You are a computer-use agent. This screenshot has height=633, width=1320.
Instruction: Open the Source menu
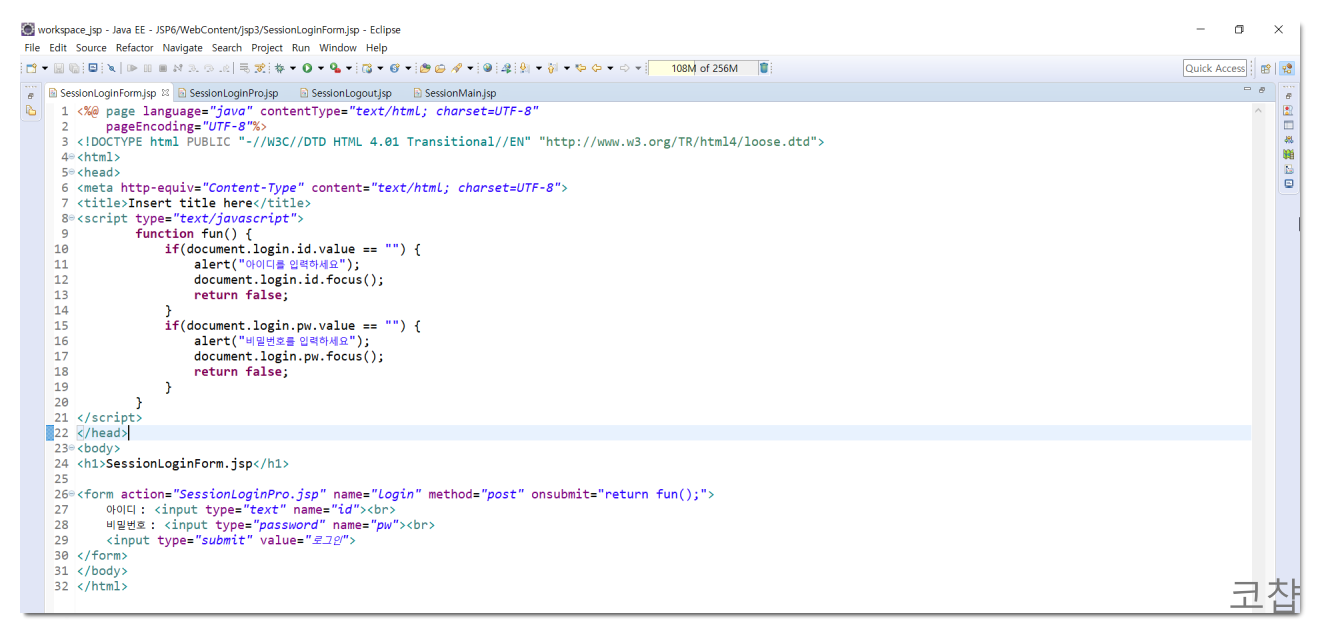tap(91, 47)
